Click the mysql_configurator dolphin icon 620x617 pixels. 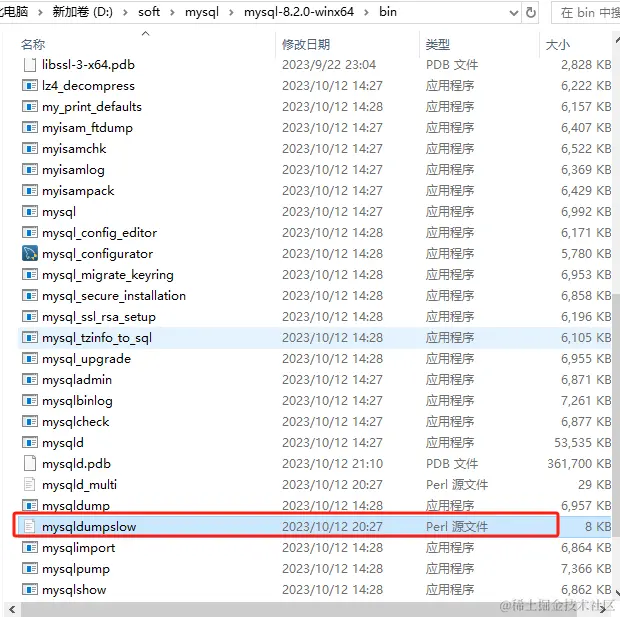(x=30, y=253)
